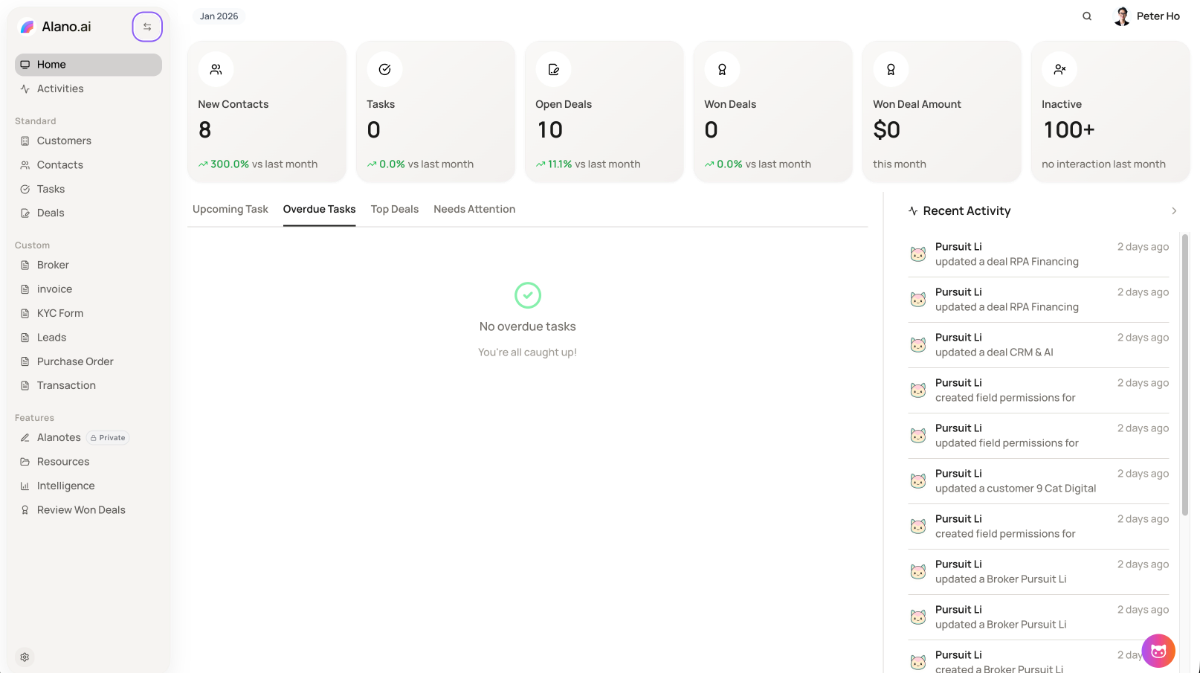Go to Activities in the sidebar
The image size is (1200, 673).
point(60,89)
